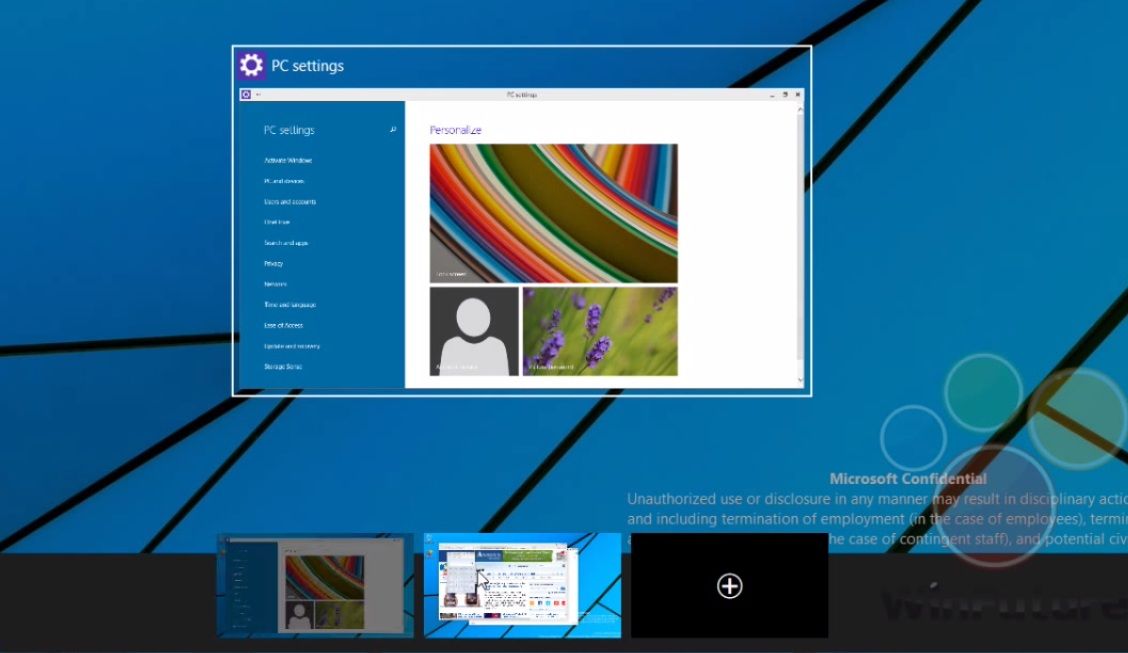Click the back arrow in PC settings title bar
This screenshot has height=653, width=1128.
coord(259,95)
